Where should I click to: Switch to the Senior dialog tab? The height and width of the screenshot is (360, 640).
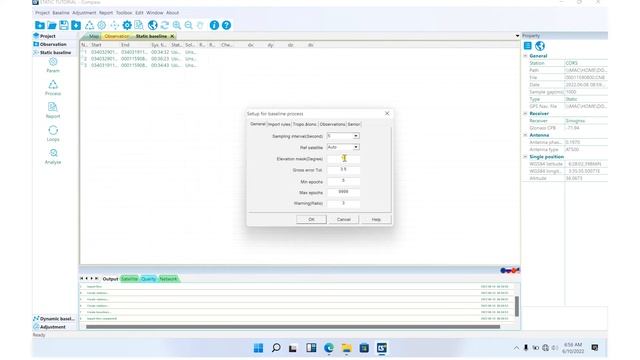click(354, 124)
